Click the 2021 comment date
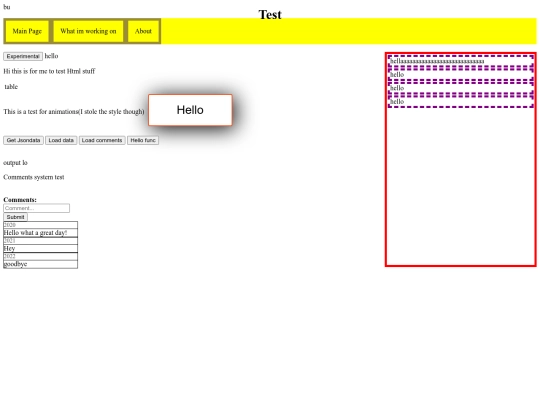 (x=40, y=241)
